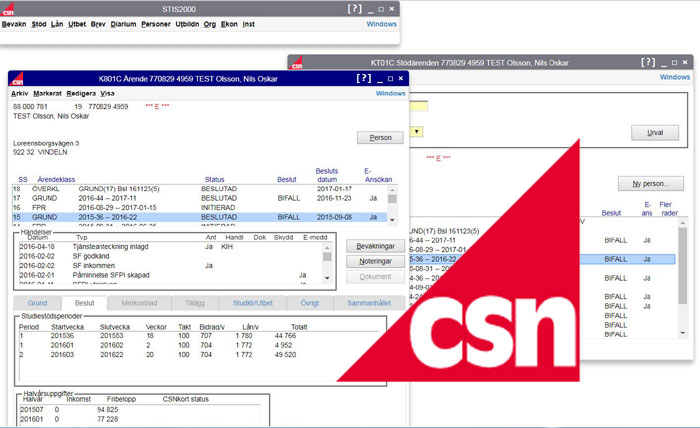Open Markerat menu in K801C window
The image size is (700, 428).
coord(47,93)
